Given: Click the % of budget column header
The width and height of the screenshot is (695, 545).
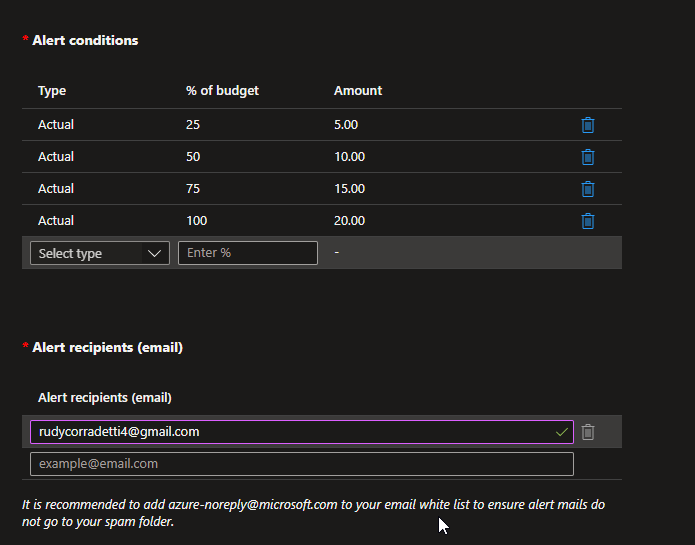Looking at the screenshot, I should tap(222, 90).
